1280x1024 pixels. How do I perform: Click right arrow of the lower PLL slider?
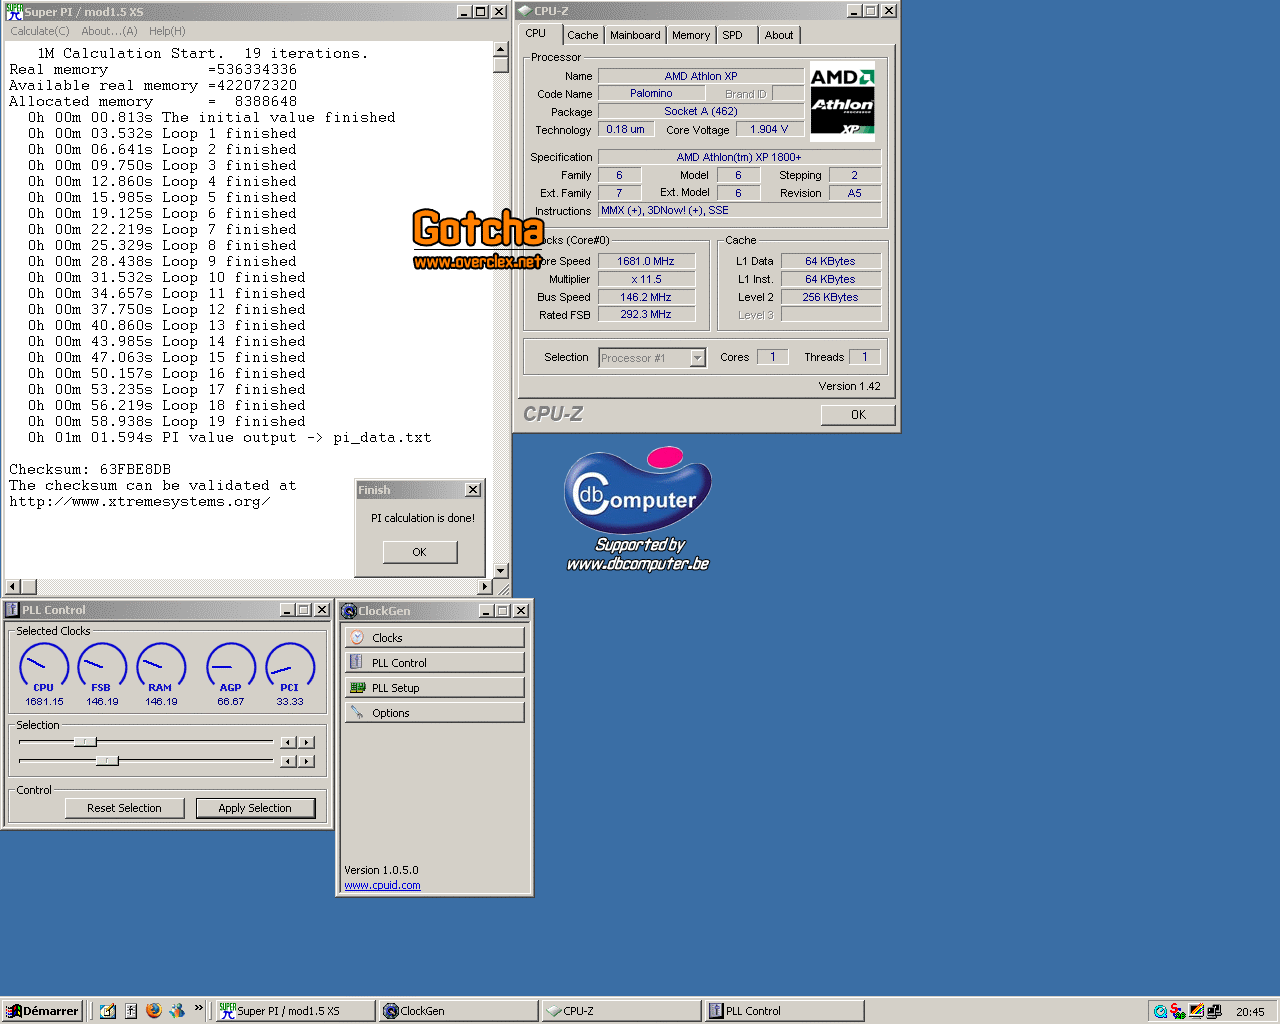pos(307,761)
